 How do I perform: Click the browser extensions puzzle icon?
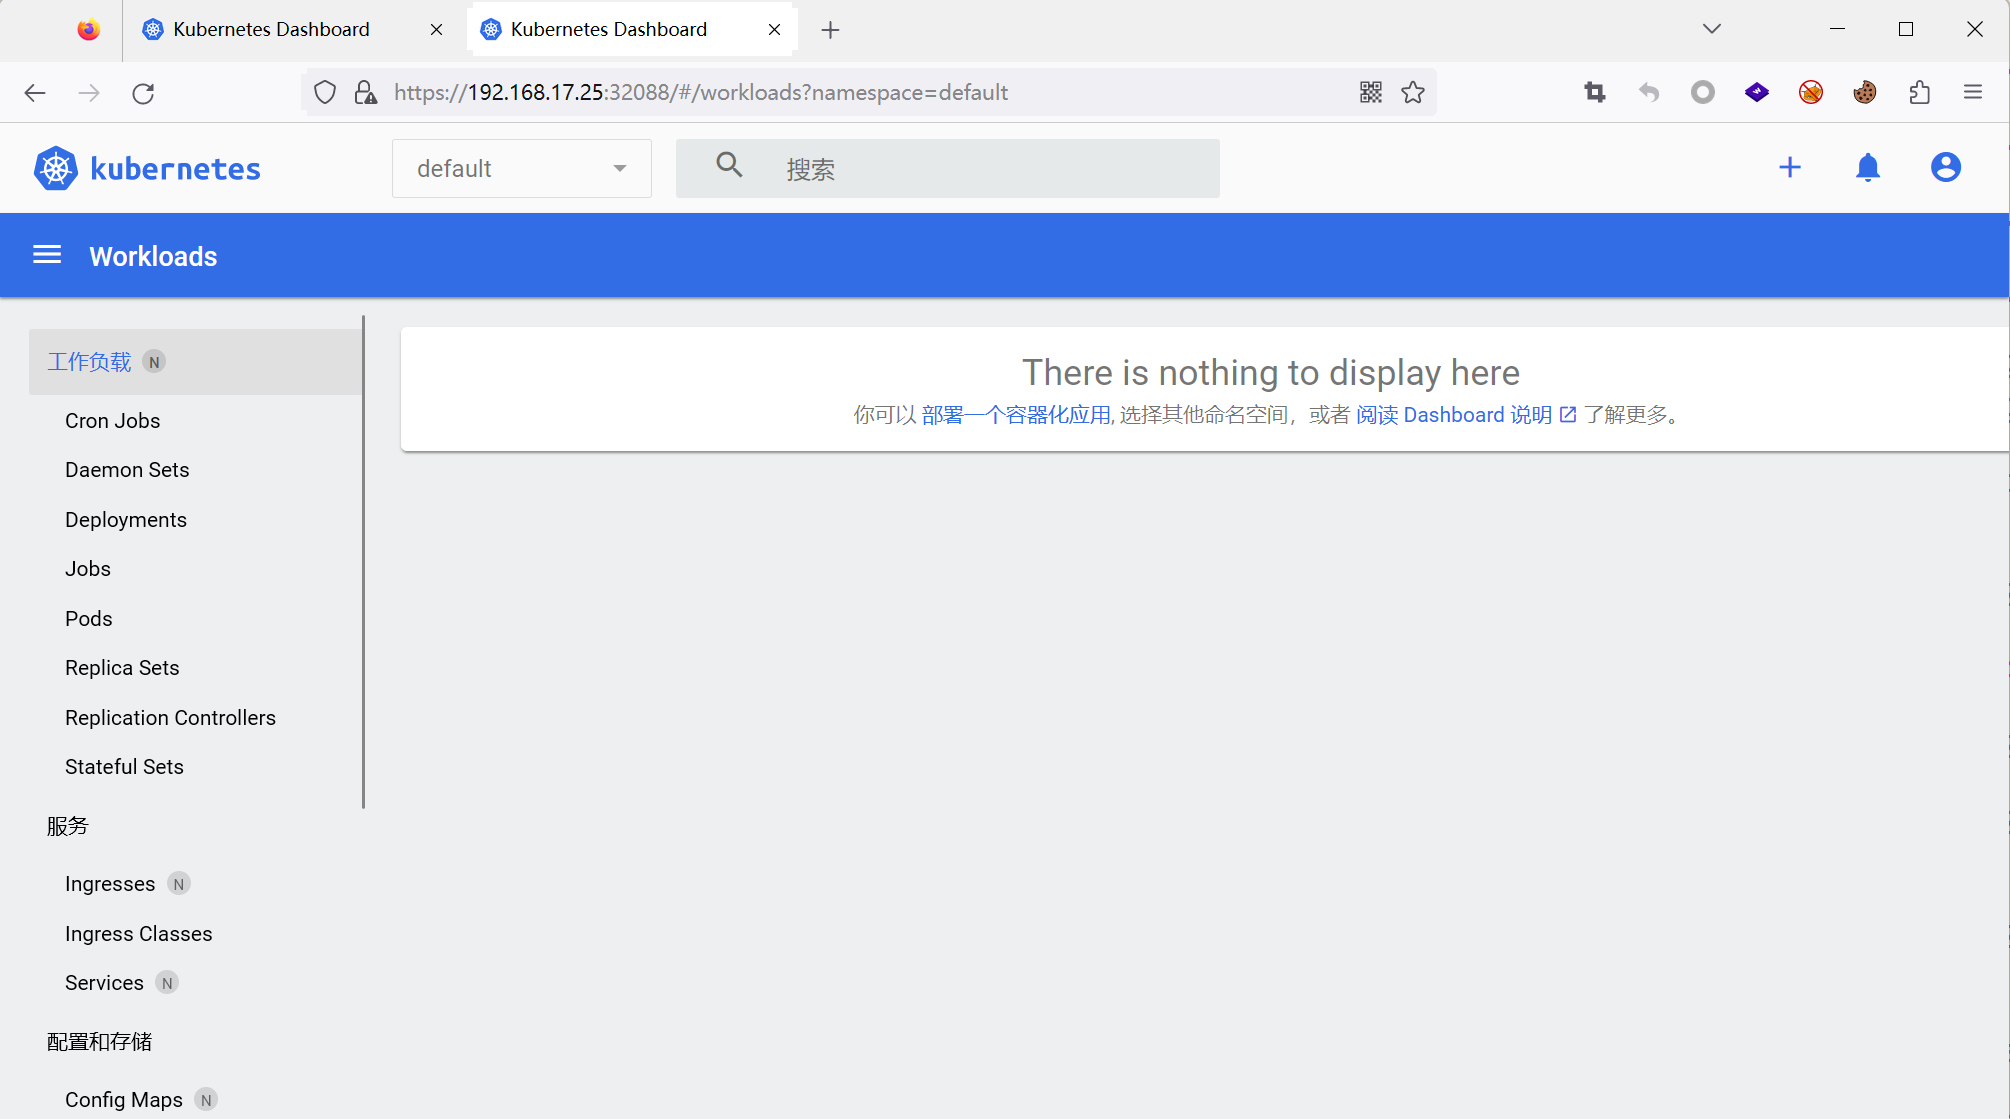coord(1919,92)
